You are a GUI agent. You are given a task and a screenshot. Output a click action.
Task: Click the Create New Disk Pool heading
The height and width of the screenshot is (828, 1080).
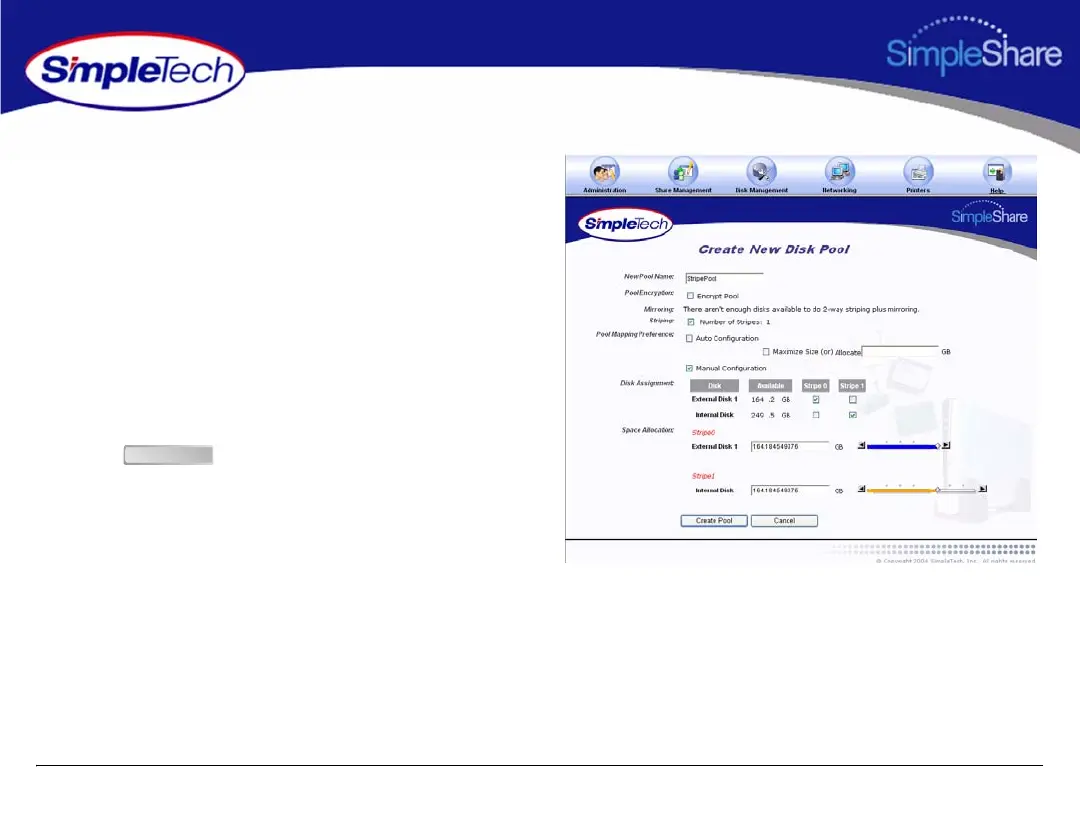[x=774, y=249]
